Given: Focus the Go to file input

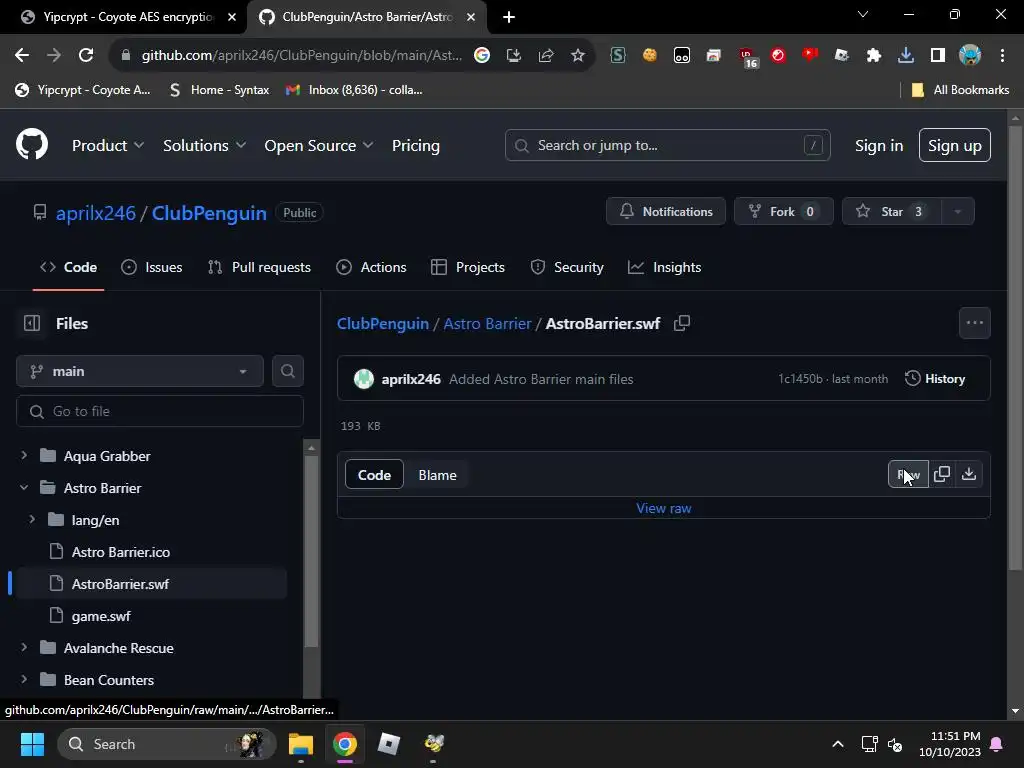Looking at the screenshot, I should [160, 411].
